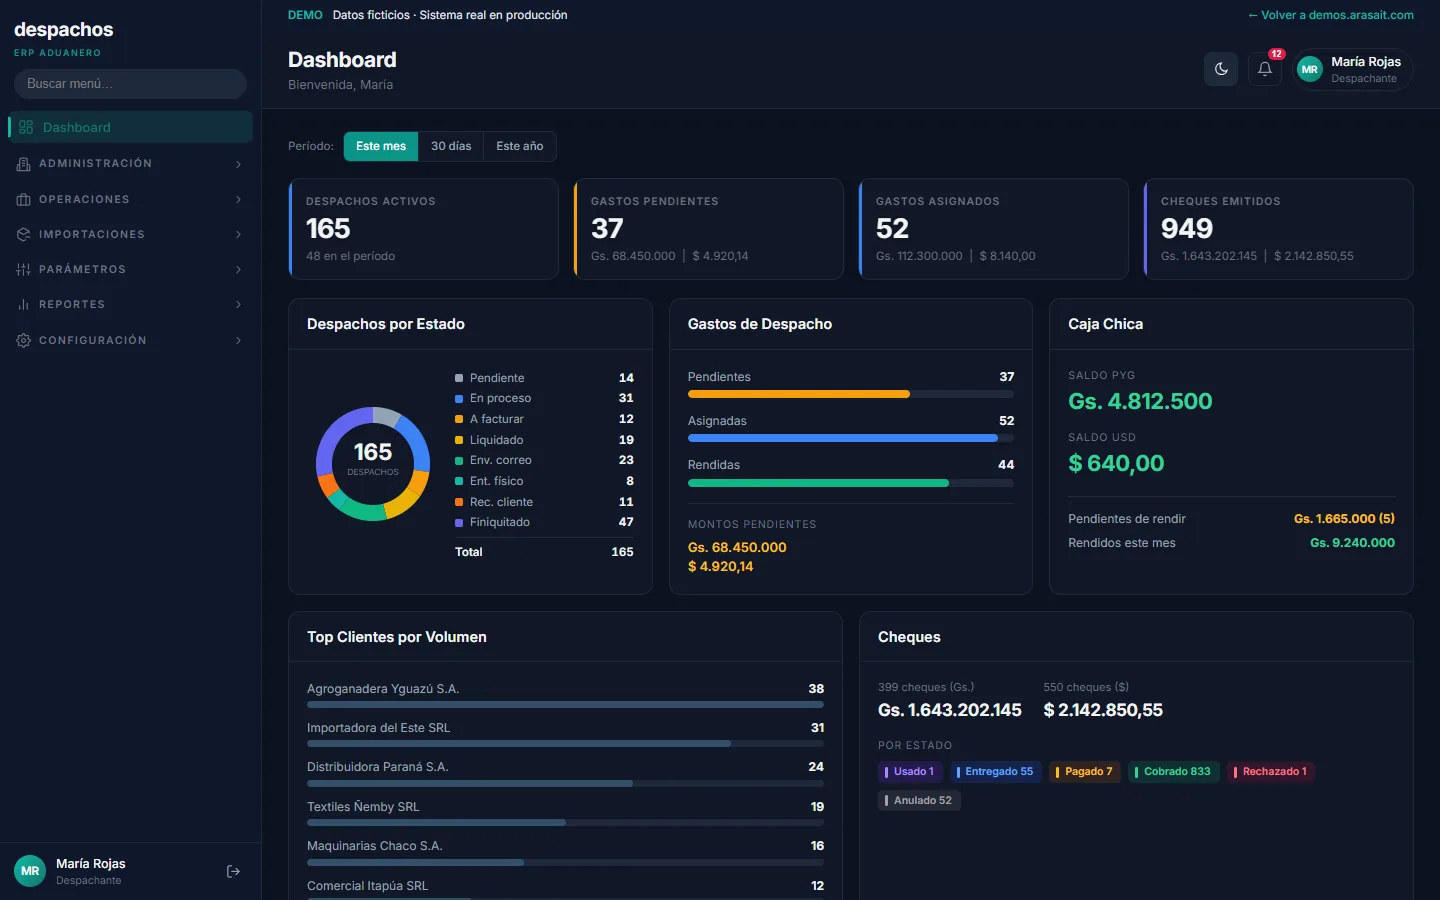Viewport: 1440px width, 900px height.
Task: Click the Buscar menú search field
Action: (130, 84)
